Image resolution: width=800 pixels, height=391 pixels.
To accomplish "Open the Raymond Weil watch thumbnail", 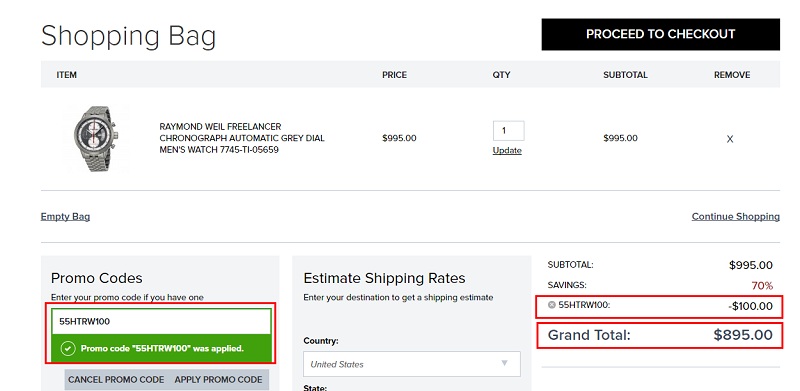I will (96, 139).
